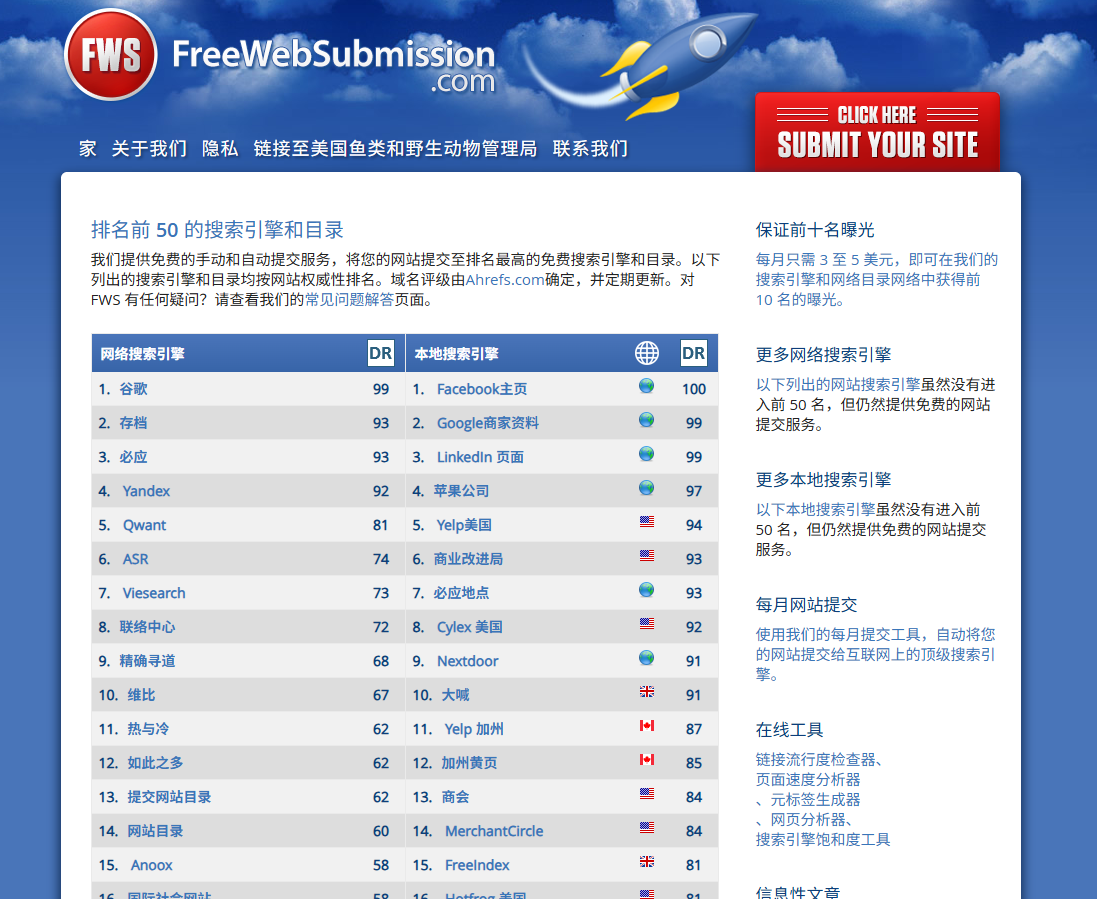The image size is (1097, 899).
Task: Open the 联系我们 navigation item
Action: (x=590, y=148)
